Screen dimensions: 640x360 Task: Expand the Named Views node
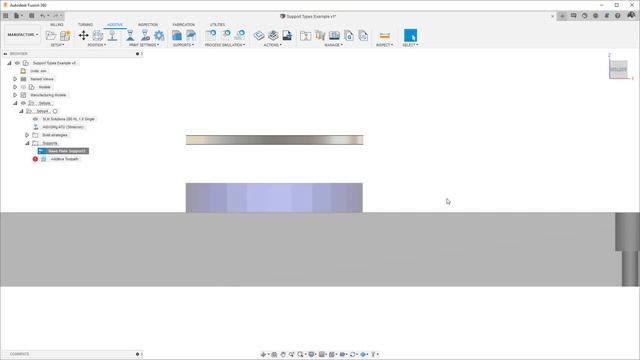coord(15,79)
